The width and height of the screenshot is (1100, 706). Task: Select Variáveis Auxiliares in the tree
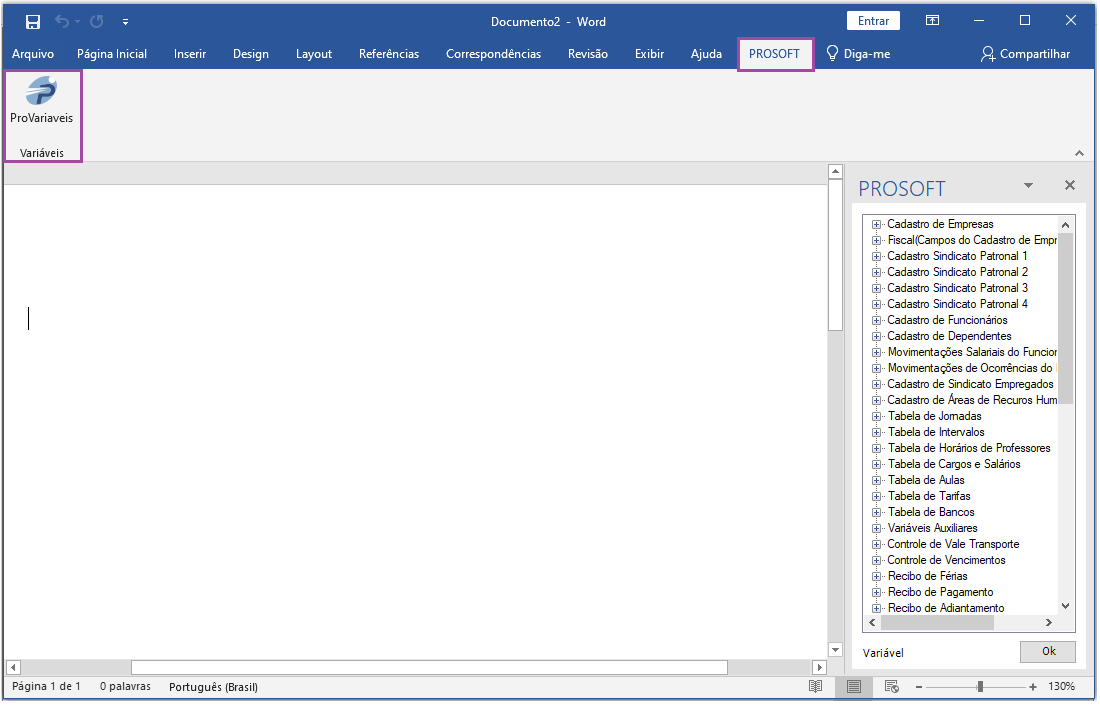tap(932, 528)
